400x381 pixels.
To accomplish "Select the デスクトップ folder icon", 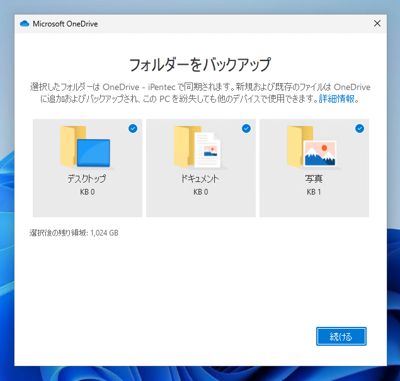I will [86, 147].
